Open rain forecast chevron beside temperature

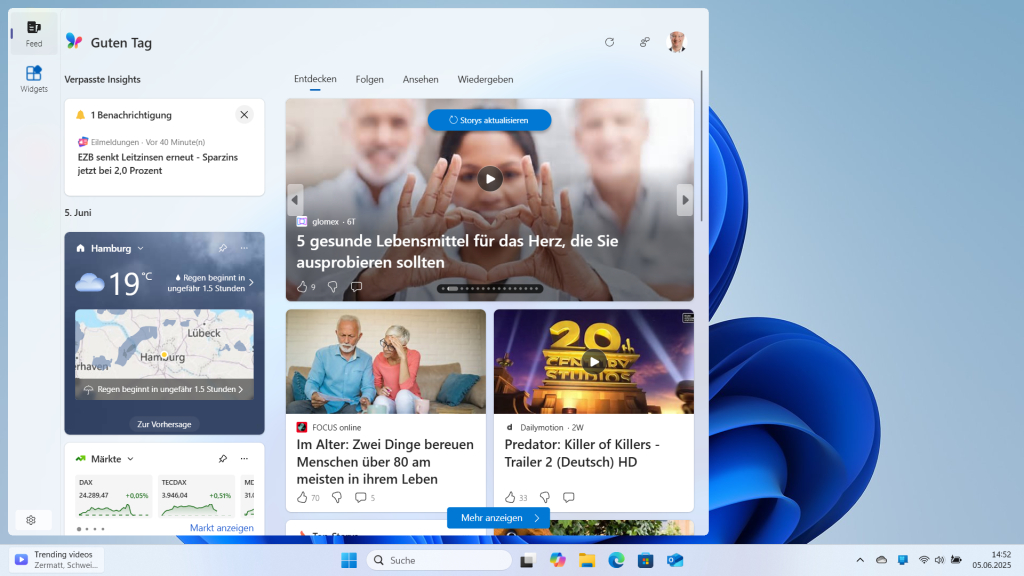point(251,283)
